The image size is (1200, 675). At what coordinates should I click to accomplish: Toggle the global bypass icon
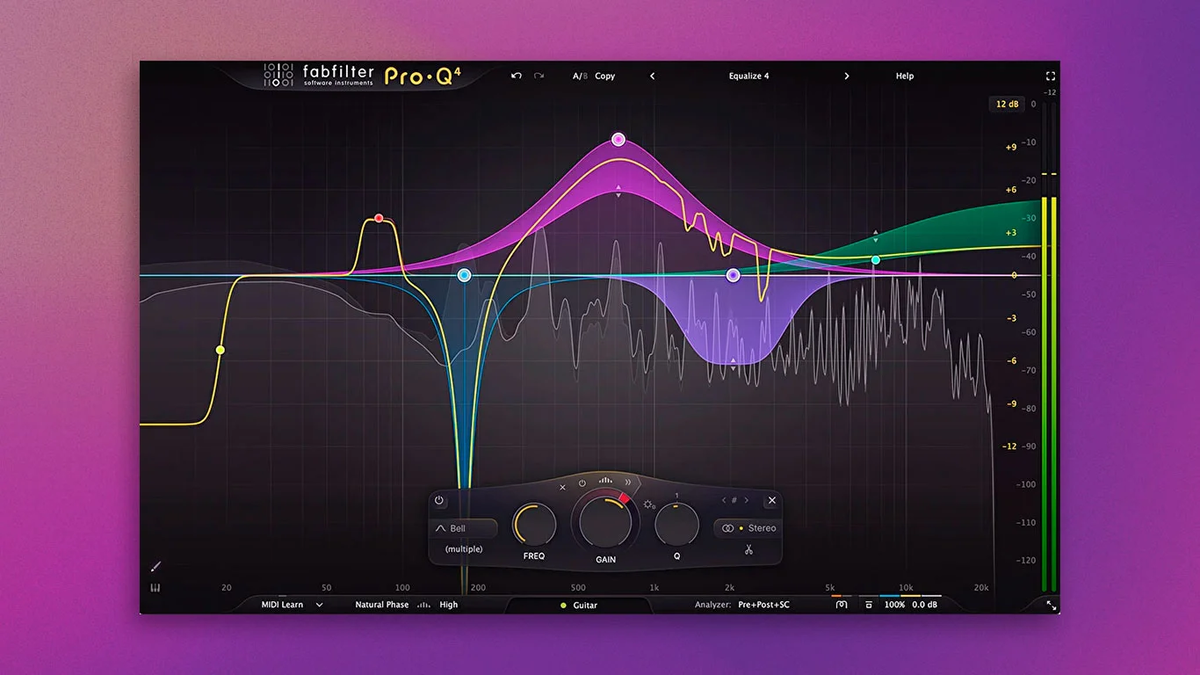coord(868,605)
